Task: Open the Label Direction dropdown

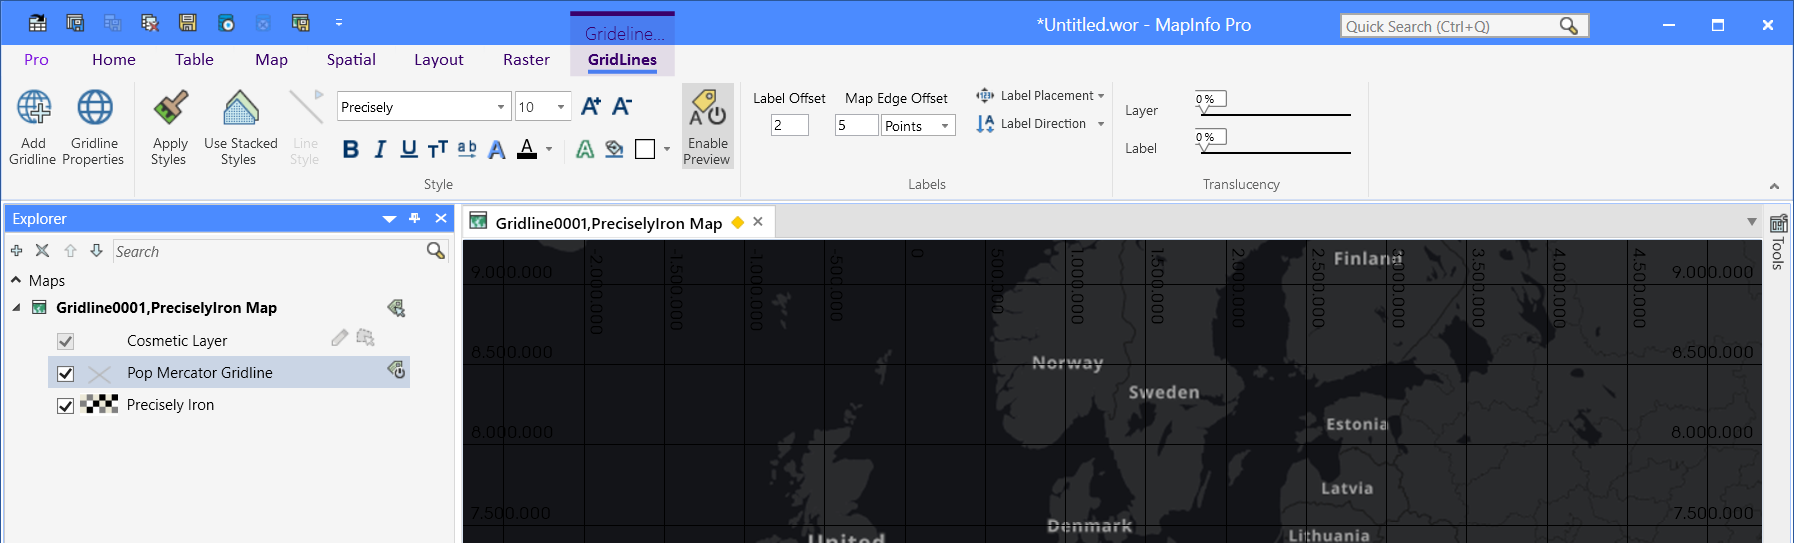Action: pos(1101,124)
